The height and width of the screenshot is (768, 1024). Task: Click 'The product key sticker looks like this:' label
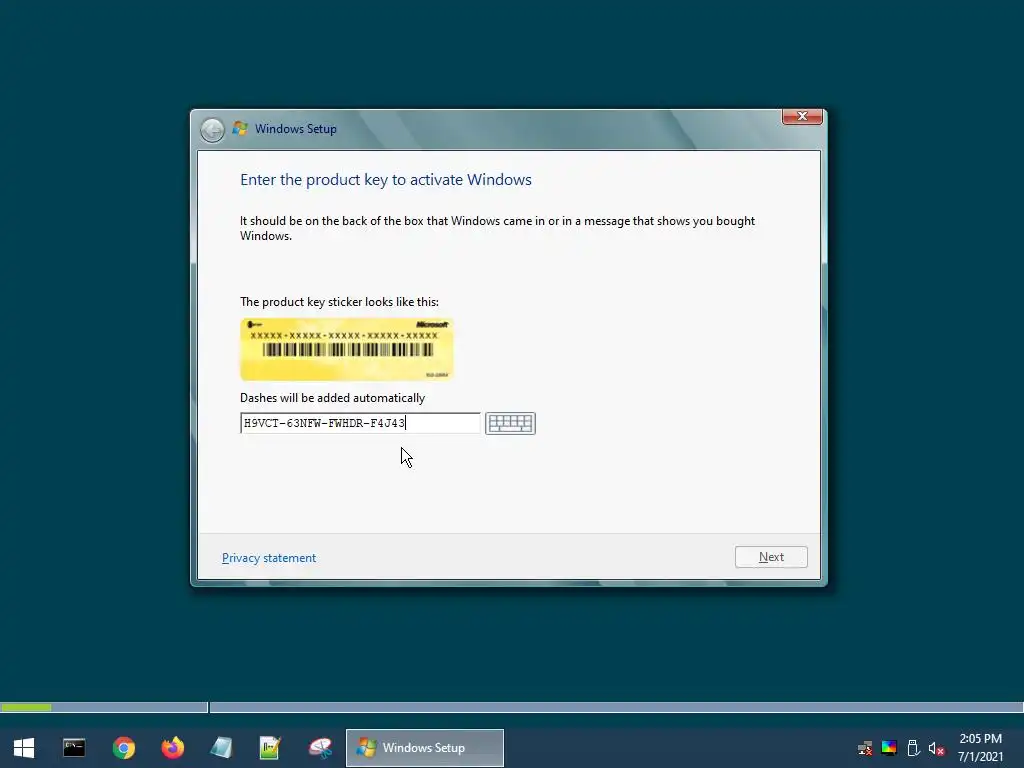339,302
